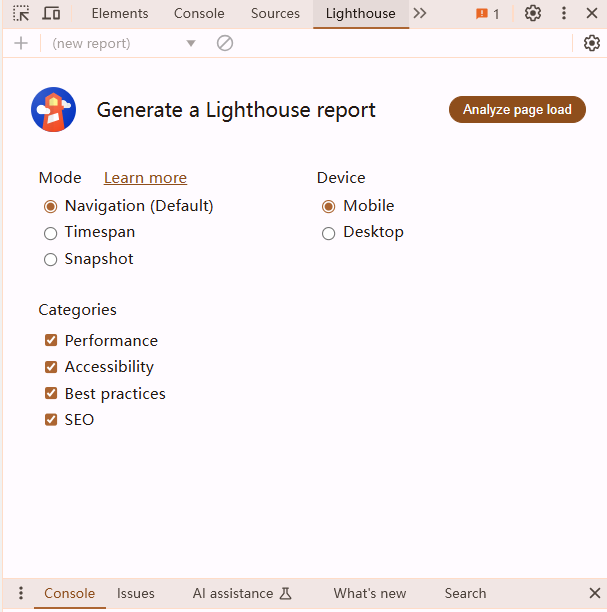Select the Lighthouse tab
This screenshot has height=612, width=607.
coord(361,14)
